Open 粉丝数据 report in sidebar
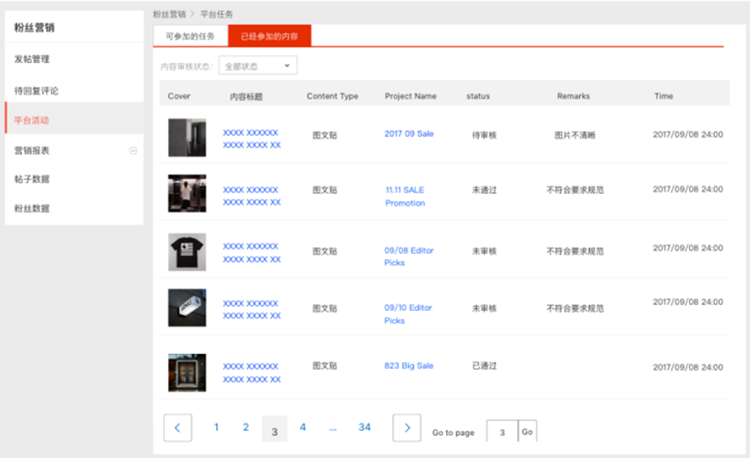750x458 pixels. coord(32,208)
